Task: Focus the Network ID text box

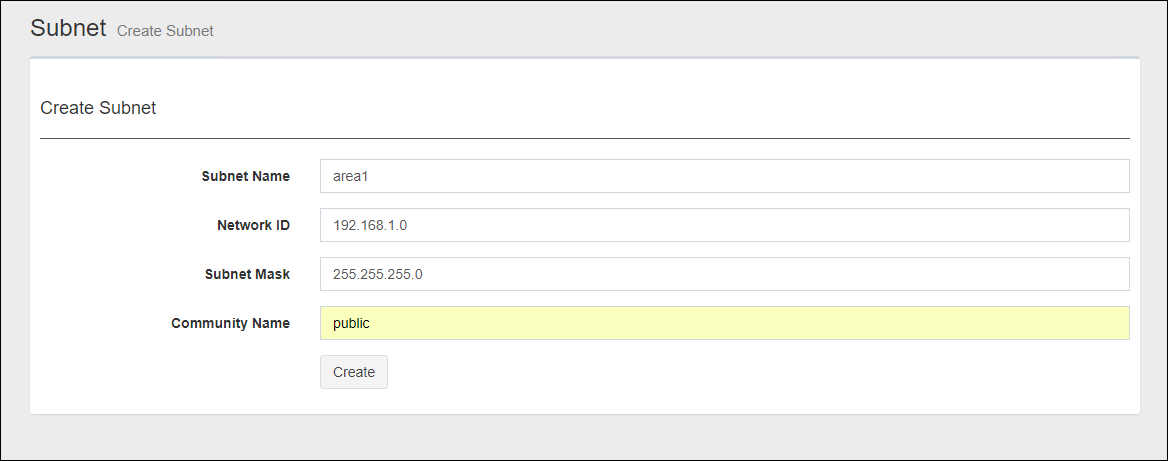Action: [724, 225]
